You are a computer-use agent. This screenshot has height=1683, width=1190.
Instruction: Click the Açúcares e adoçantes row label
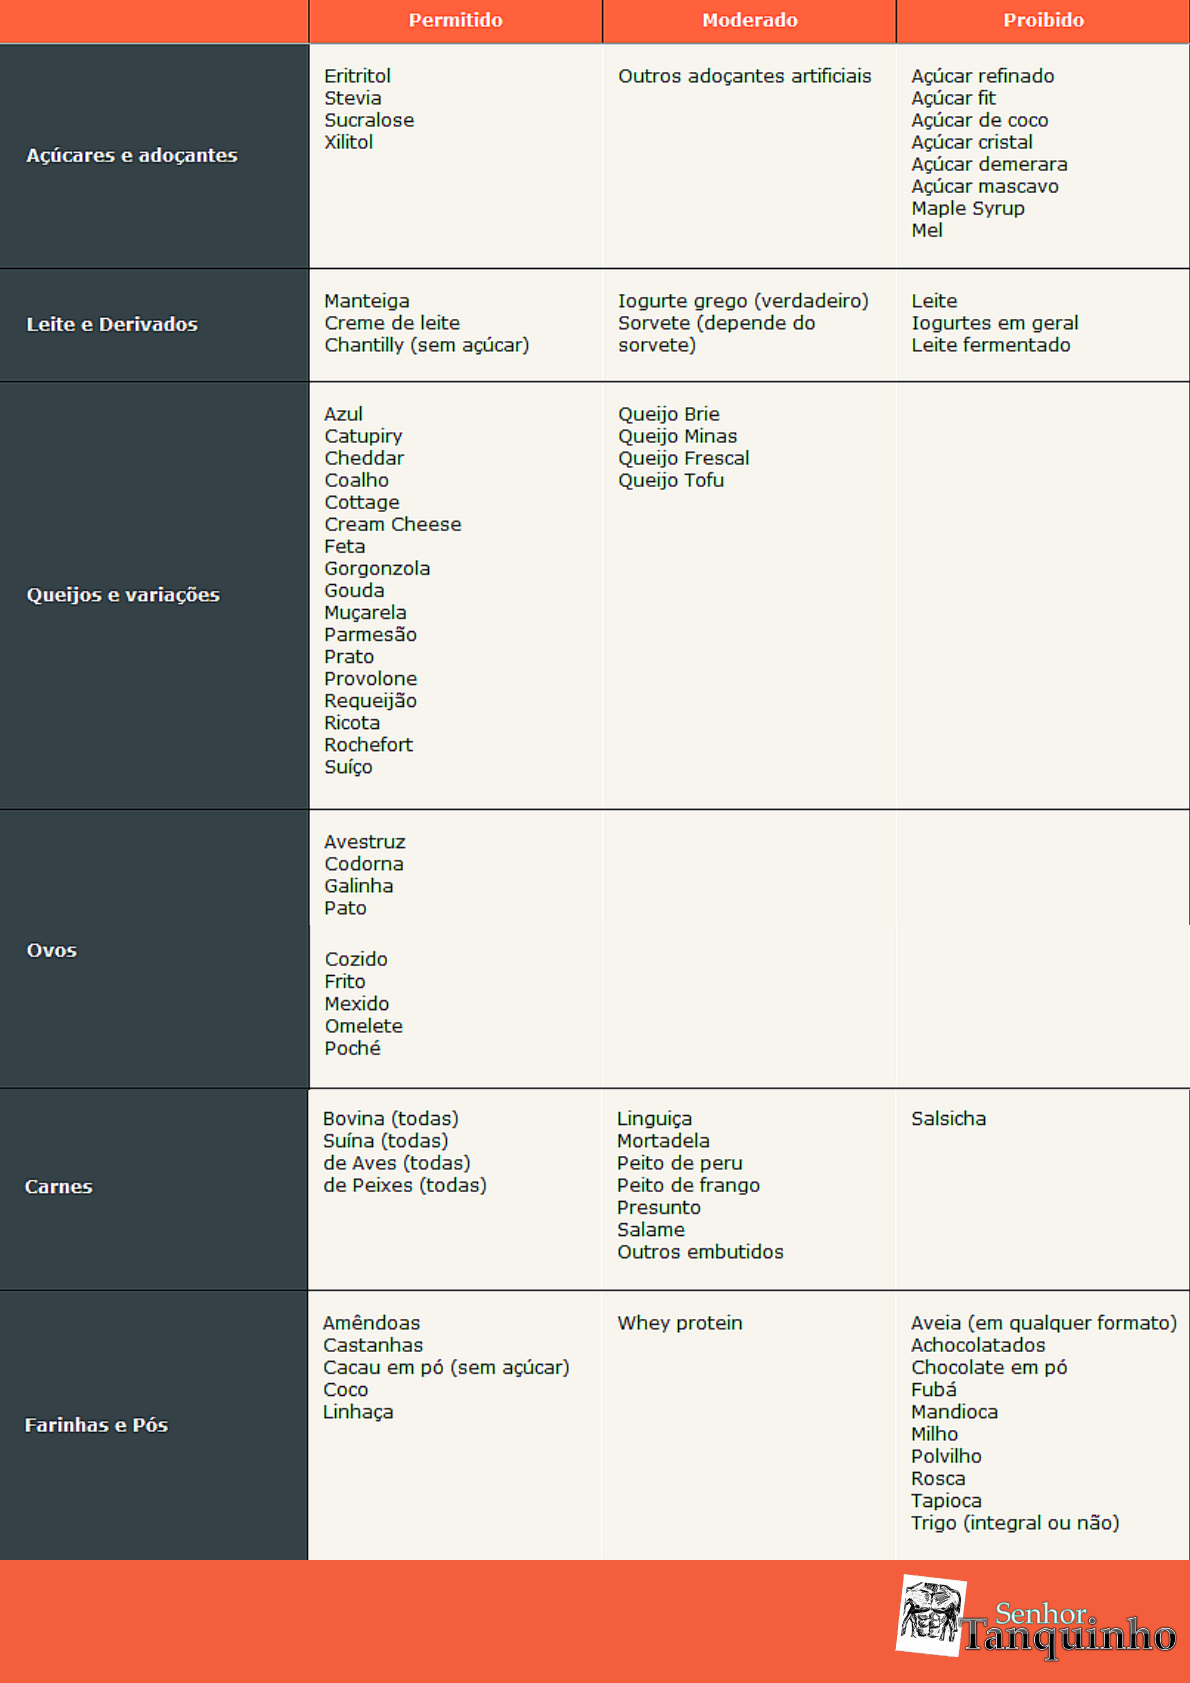click(x=132, y=155)
